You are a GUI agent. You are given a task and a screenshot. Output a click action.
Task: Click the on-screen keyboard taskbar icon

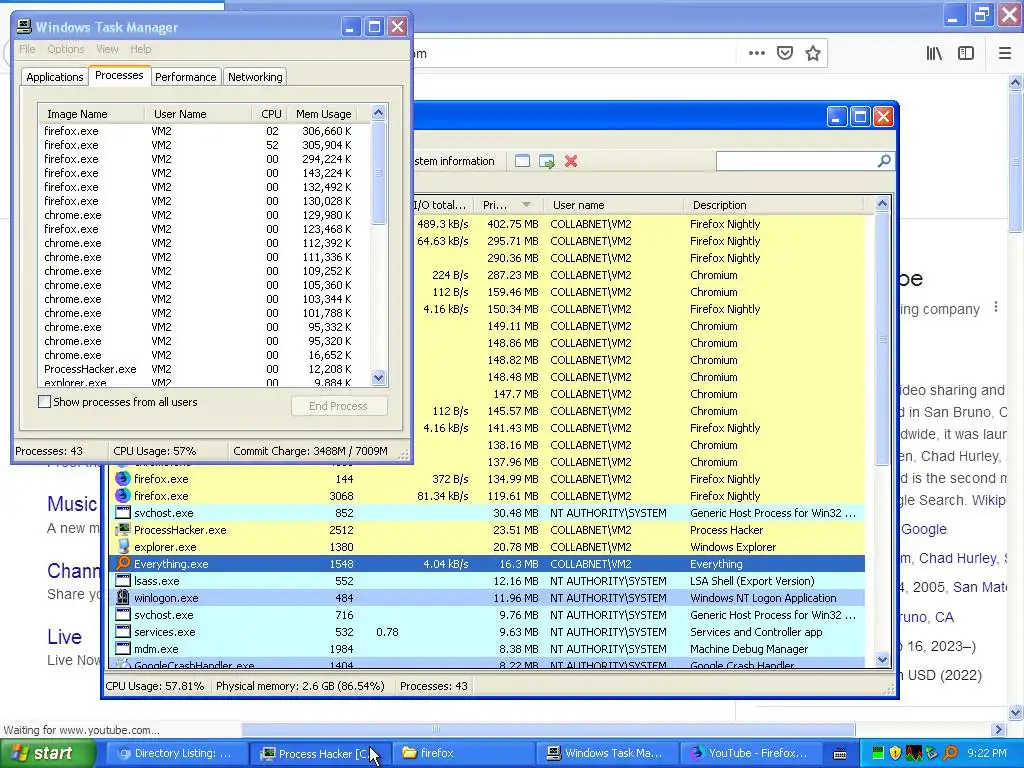(x=840, y=754)
